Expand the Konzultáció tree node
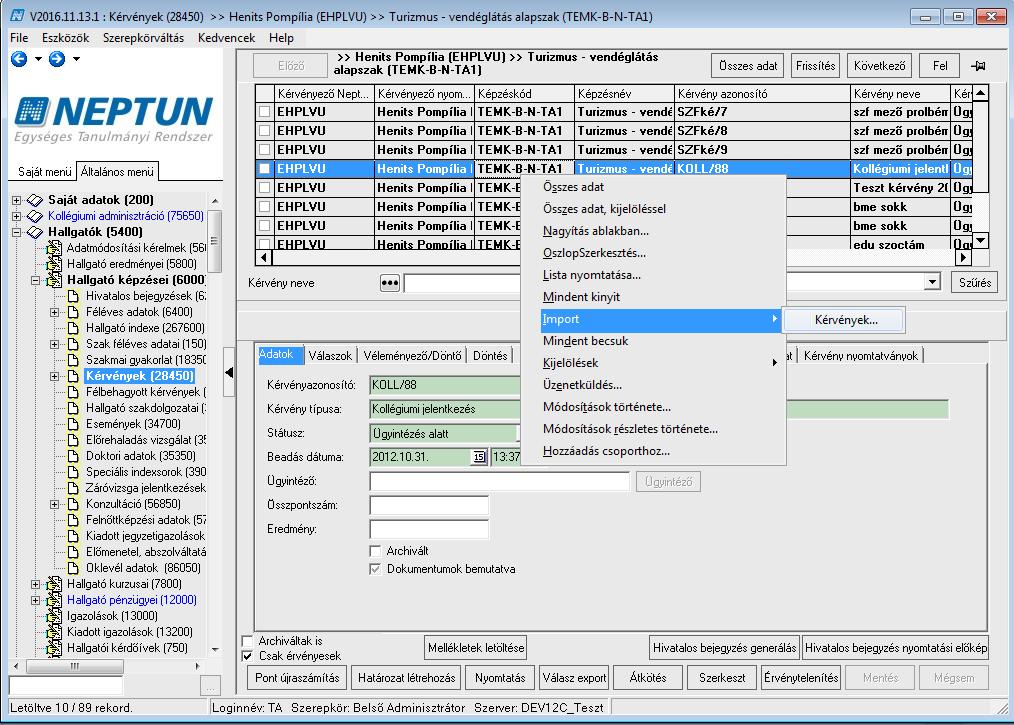The image size is (1014, 725). click(55, 504)
